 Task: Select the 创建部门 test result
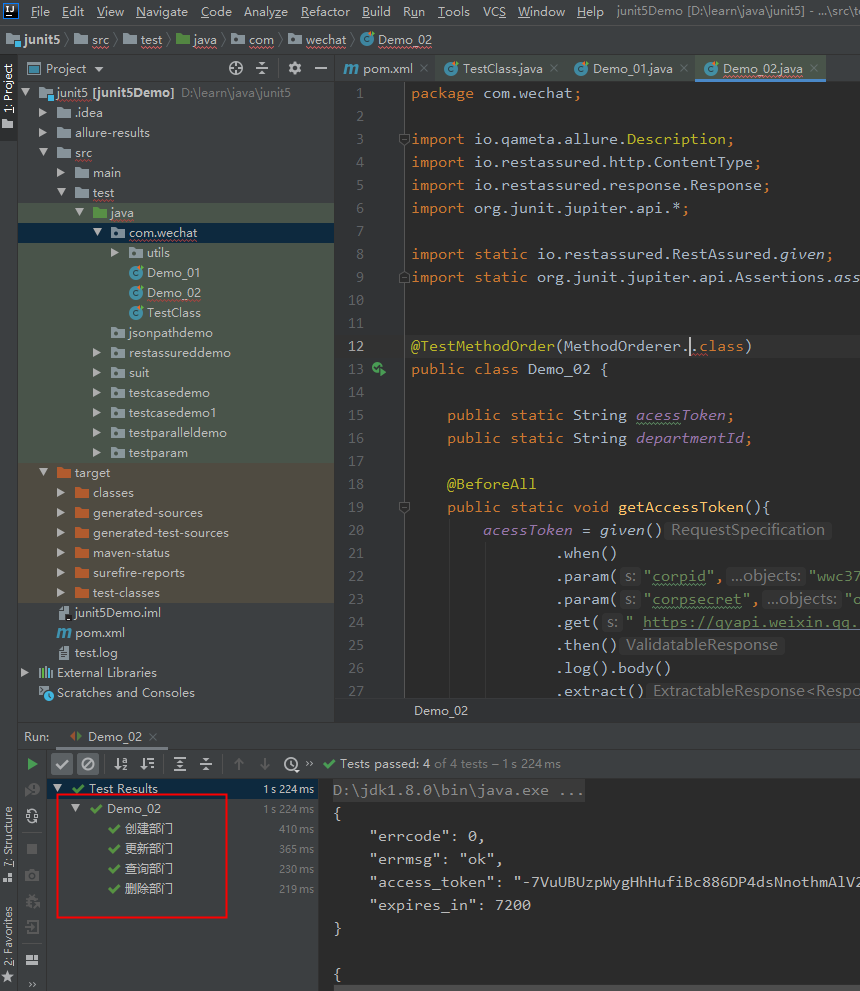click(x=148, y=829)
